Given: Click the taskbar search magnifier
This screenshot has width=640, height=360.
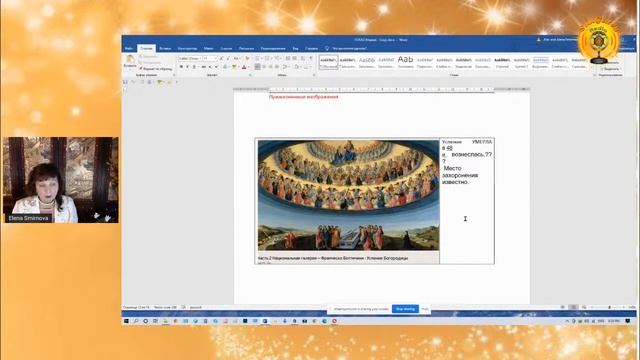Looking at the screenshot, I should point(136,321).
